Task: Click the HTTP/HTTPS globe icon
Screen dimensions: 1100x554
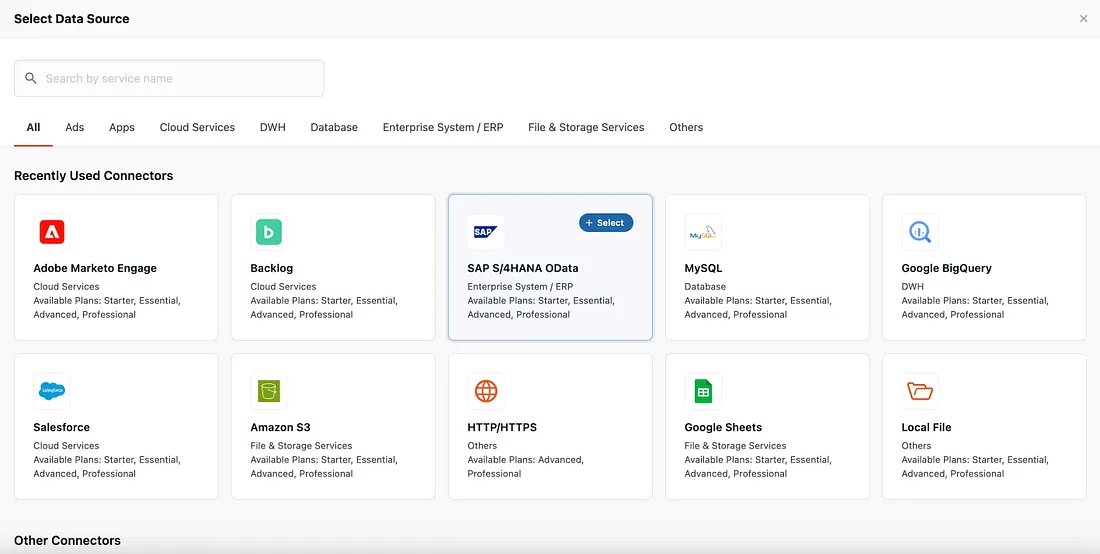Action: (x=486, y=391)
